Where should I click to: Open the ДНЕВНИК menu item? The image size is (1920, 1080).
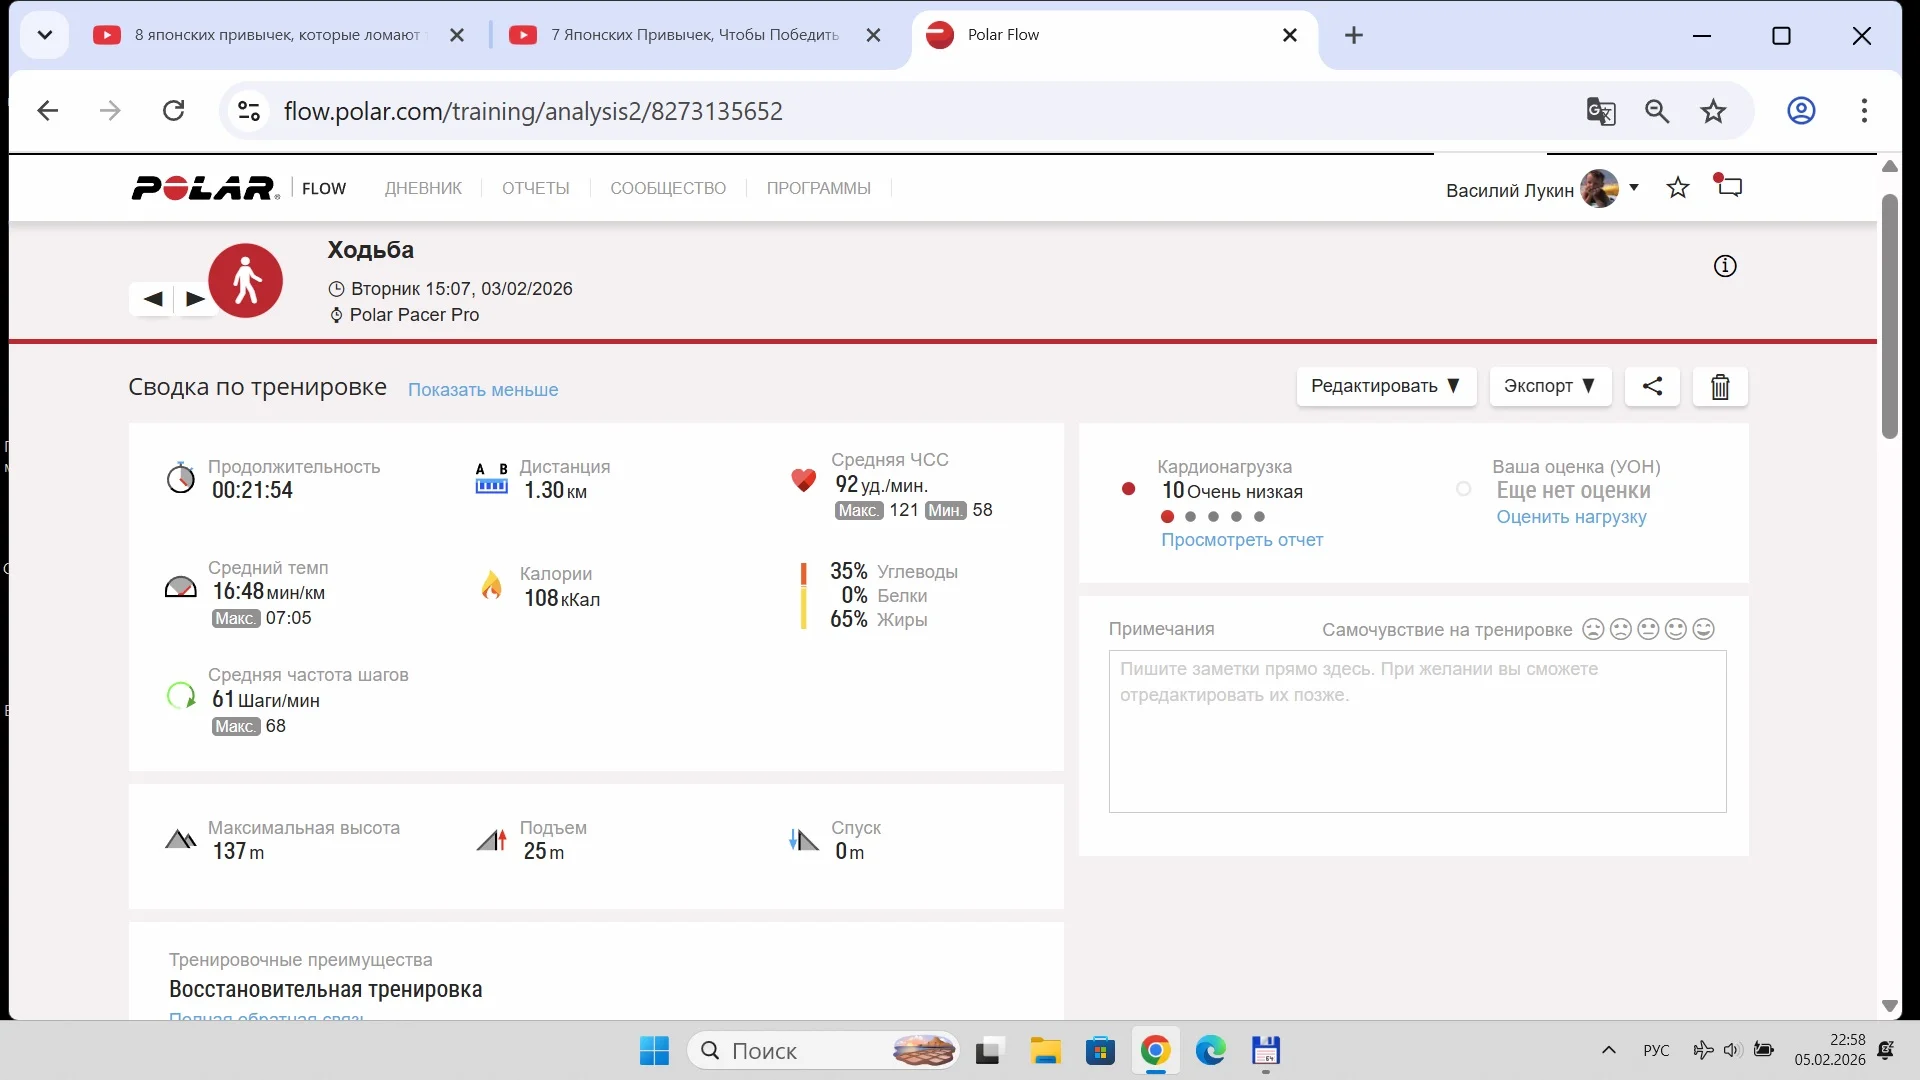[423, 188]
